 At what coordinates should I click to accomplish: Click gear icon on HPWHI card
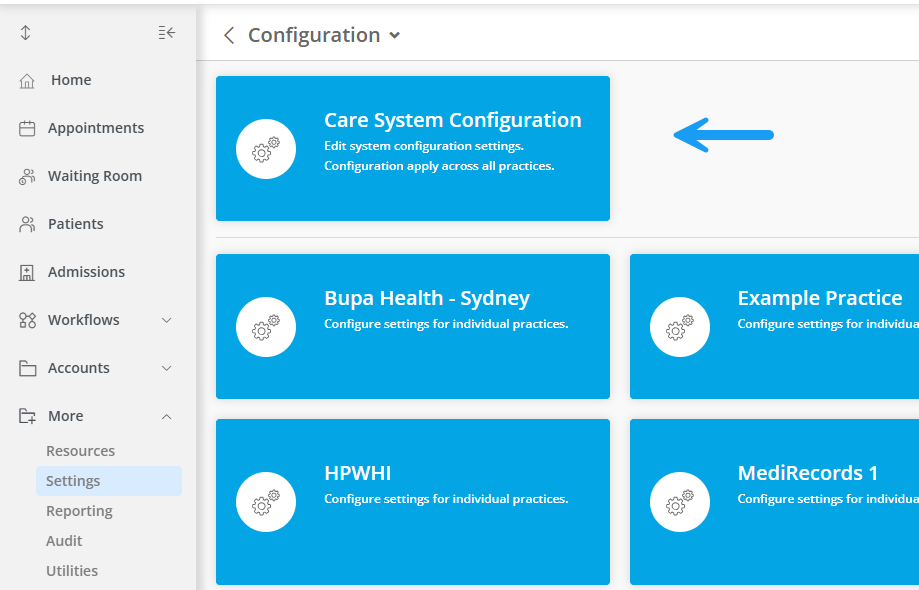[x=266, y=502]
